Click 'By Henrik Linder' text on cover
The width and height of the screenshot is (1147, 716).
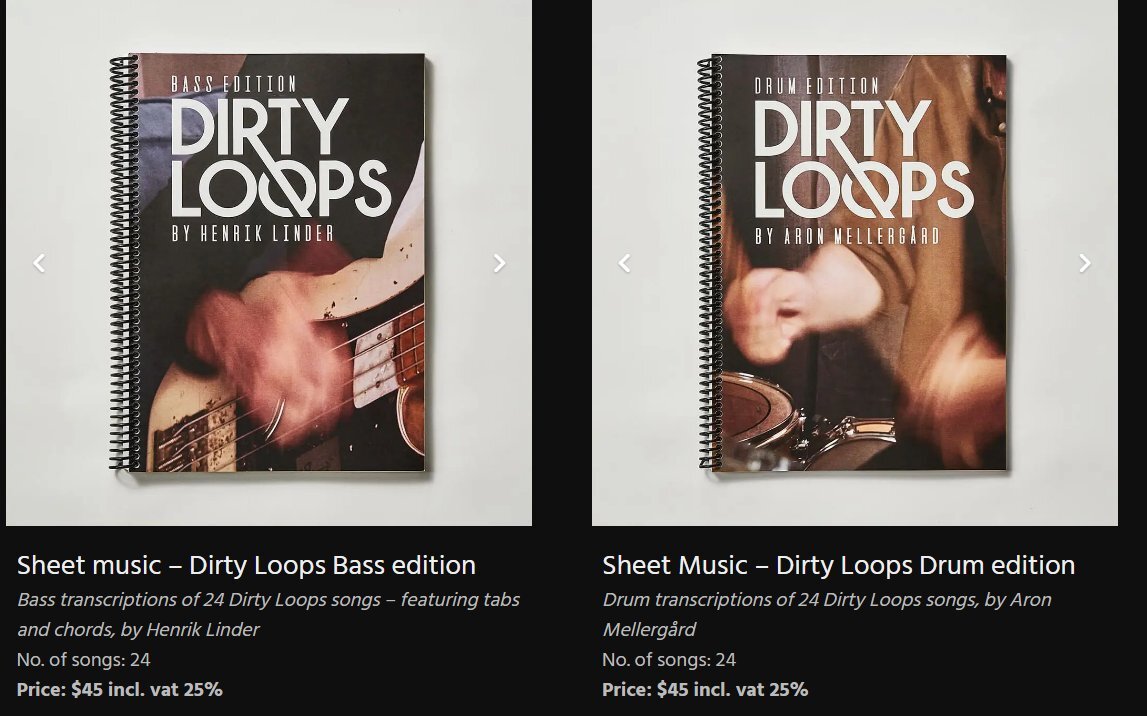[253, 233]
